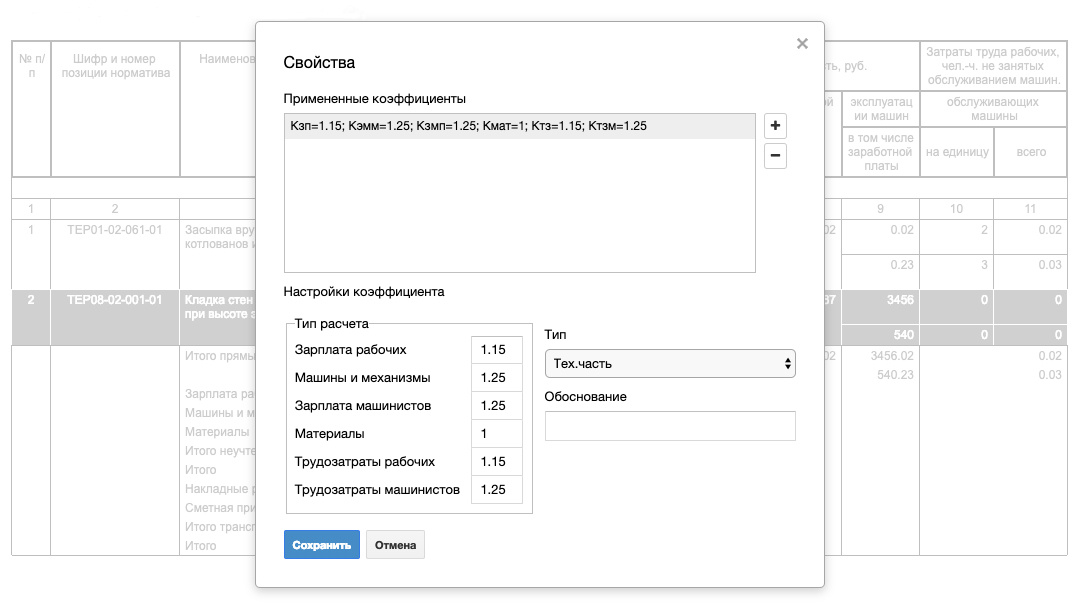This screenshot has height=606, width=1082.
Task: Focus the Зарплата рабочих value field
Action: click(496, 350)
